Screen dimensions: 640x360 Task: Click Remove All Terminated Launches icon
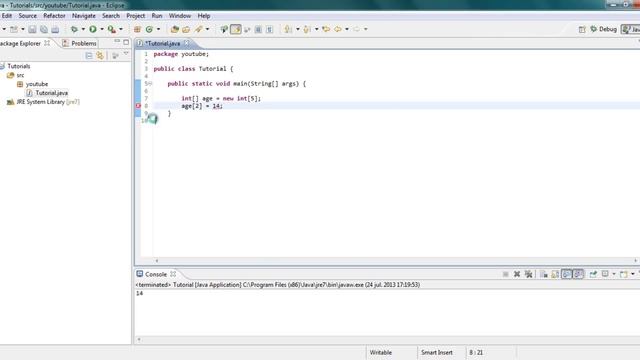[x=528, y=274]
